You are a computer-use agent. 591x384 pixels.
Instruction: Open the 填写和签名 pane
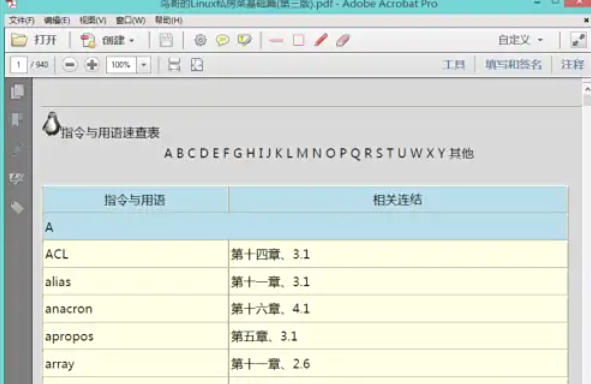(x=513, y=64)
